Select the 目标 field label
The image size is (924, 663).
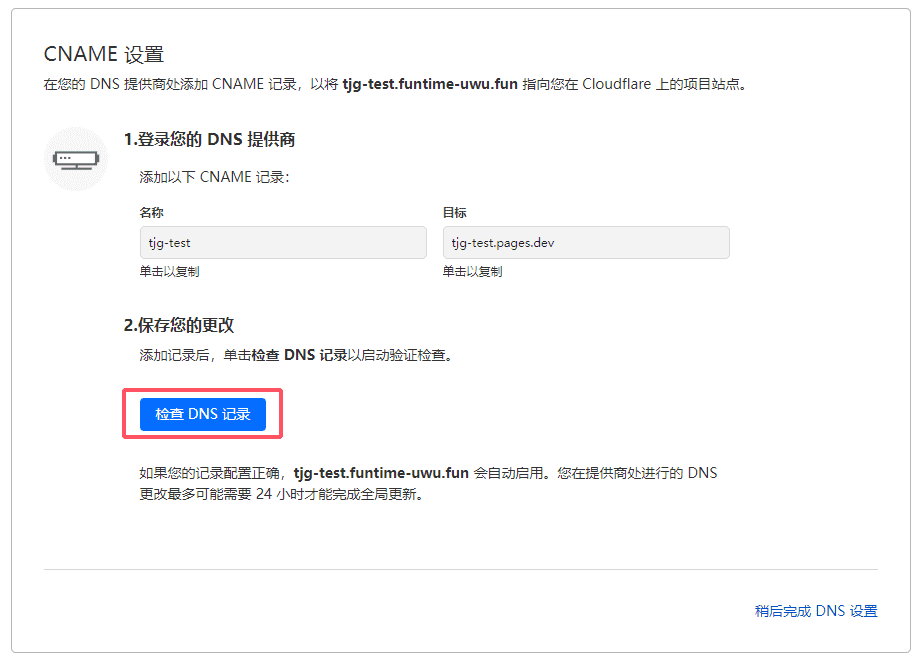pyautogui.click(x=454, y=213)
